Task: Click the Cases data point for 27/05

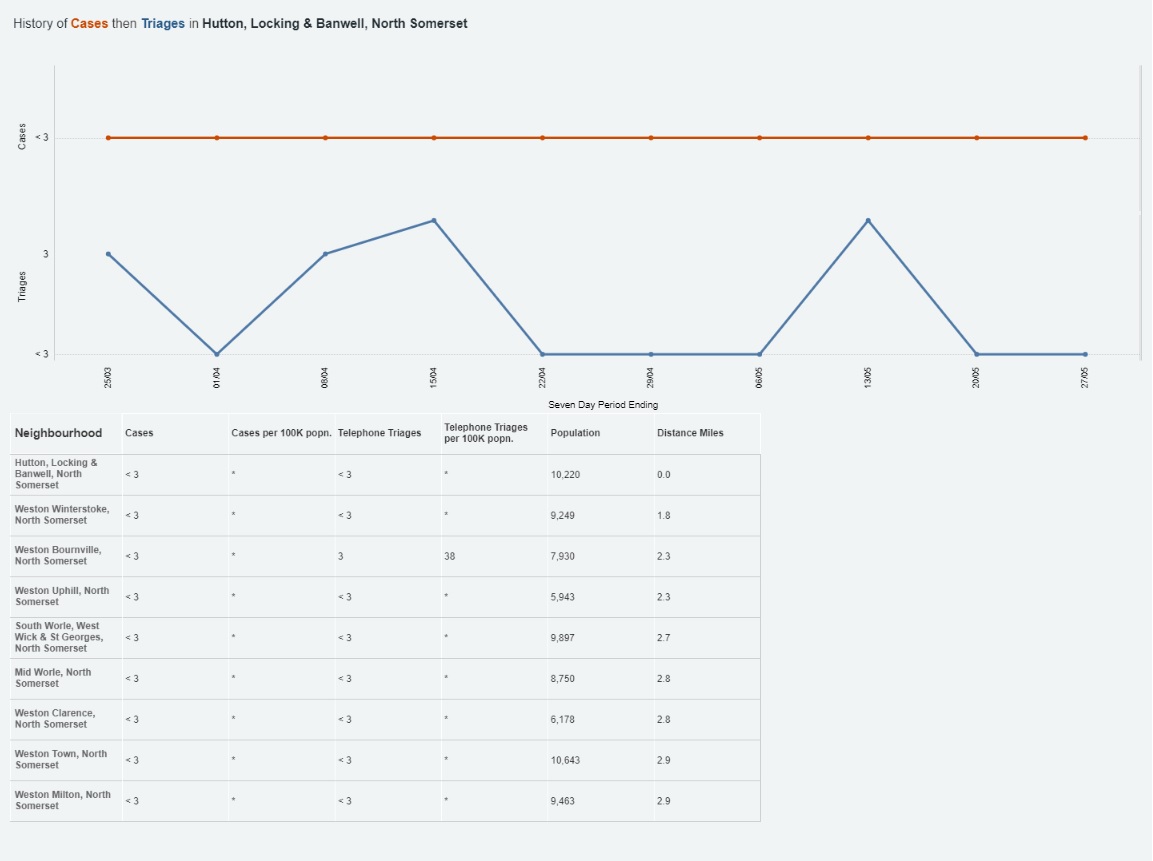Action: tap(1085, 138)
